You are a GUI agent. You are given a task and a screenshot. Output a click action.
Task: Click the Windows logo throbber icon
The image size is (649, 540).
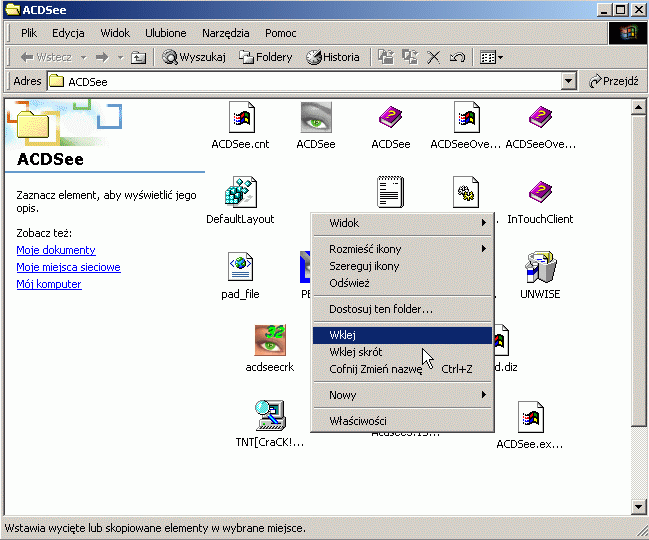click(628, 33)
